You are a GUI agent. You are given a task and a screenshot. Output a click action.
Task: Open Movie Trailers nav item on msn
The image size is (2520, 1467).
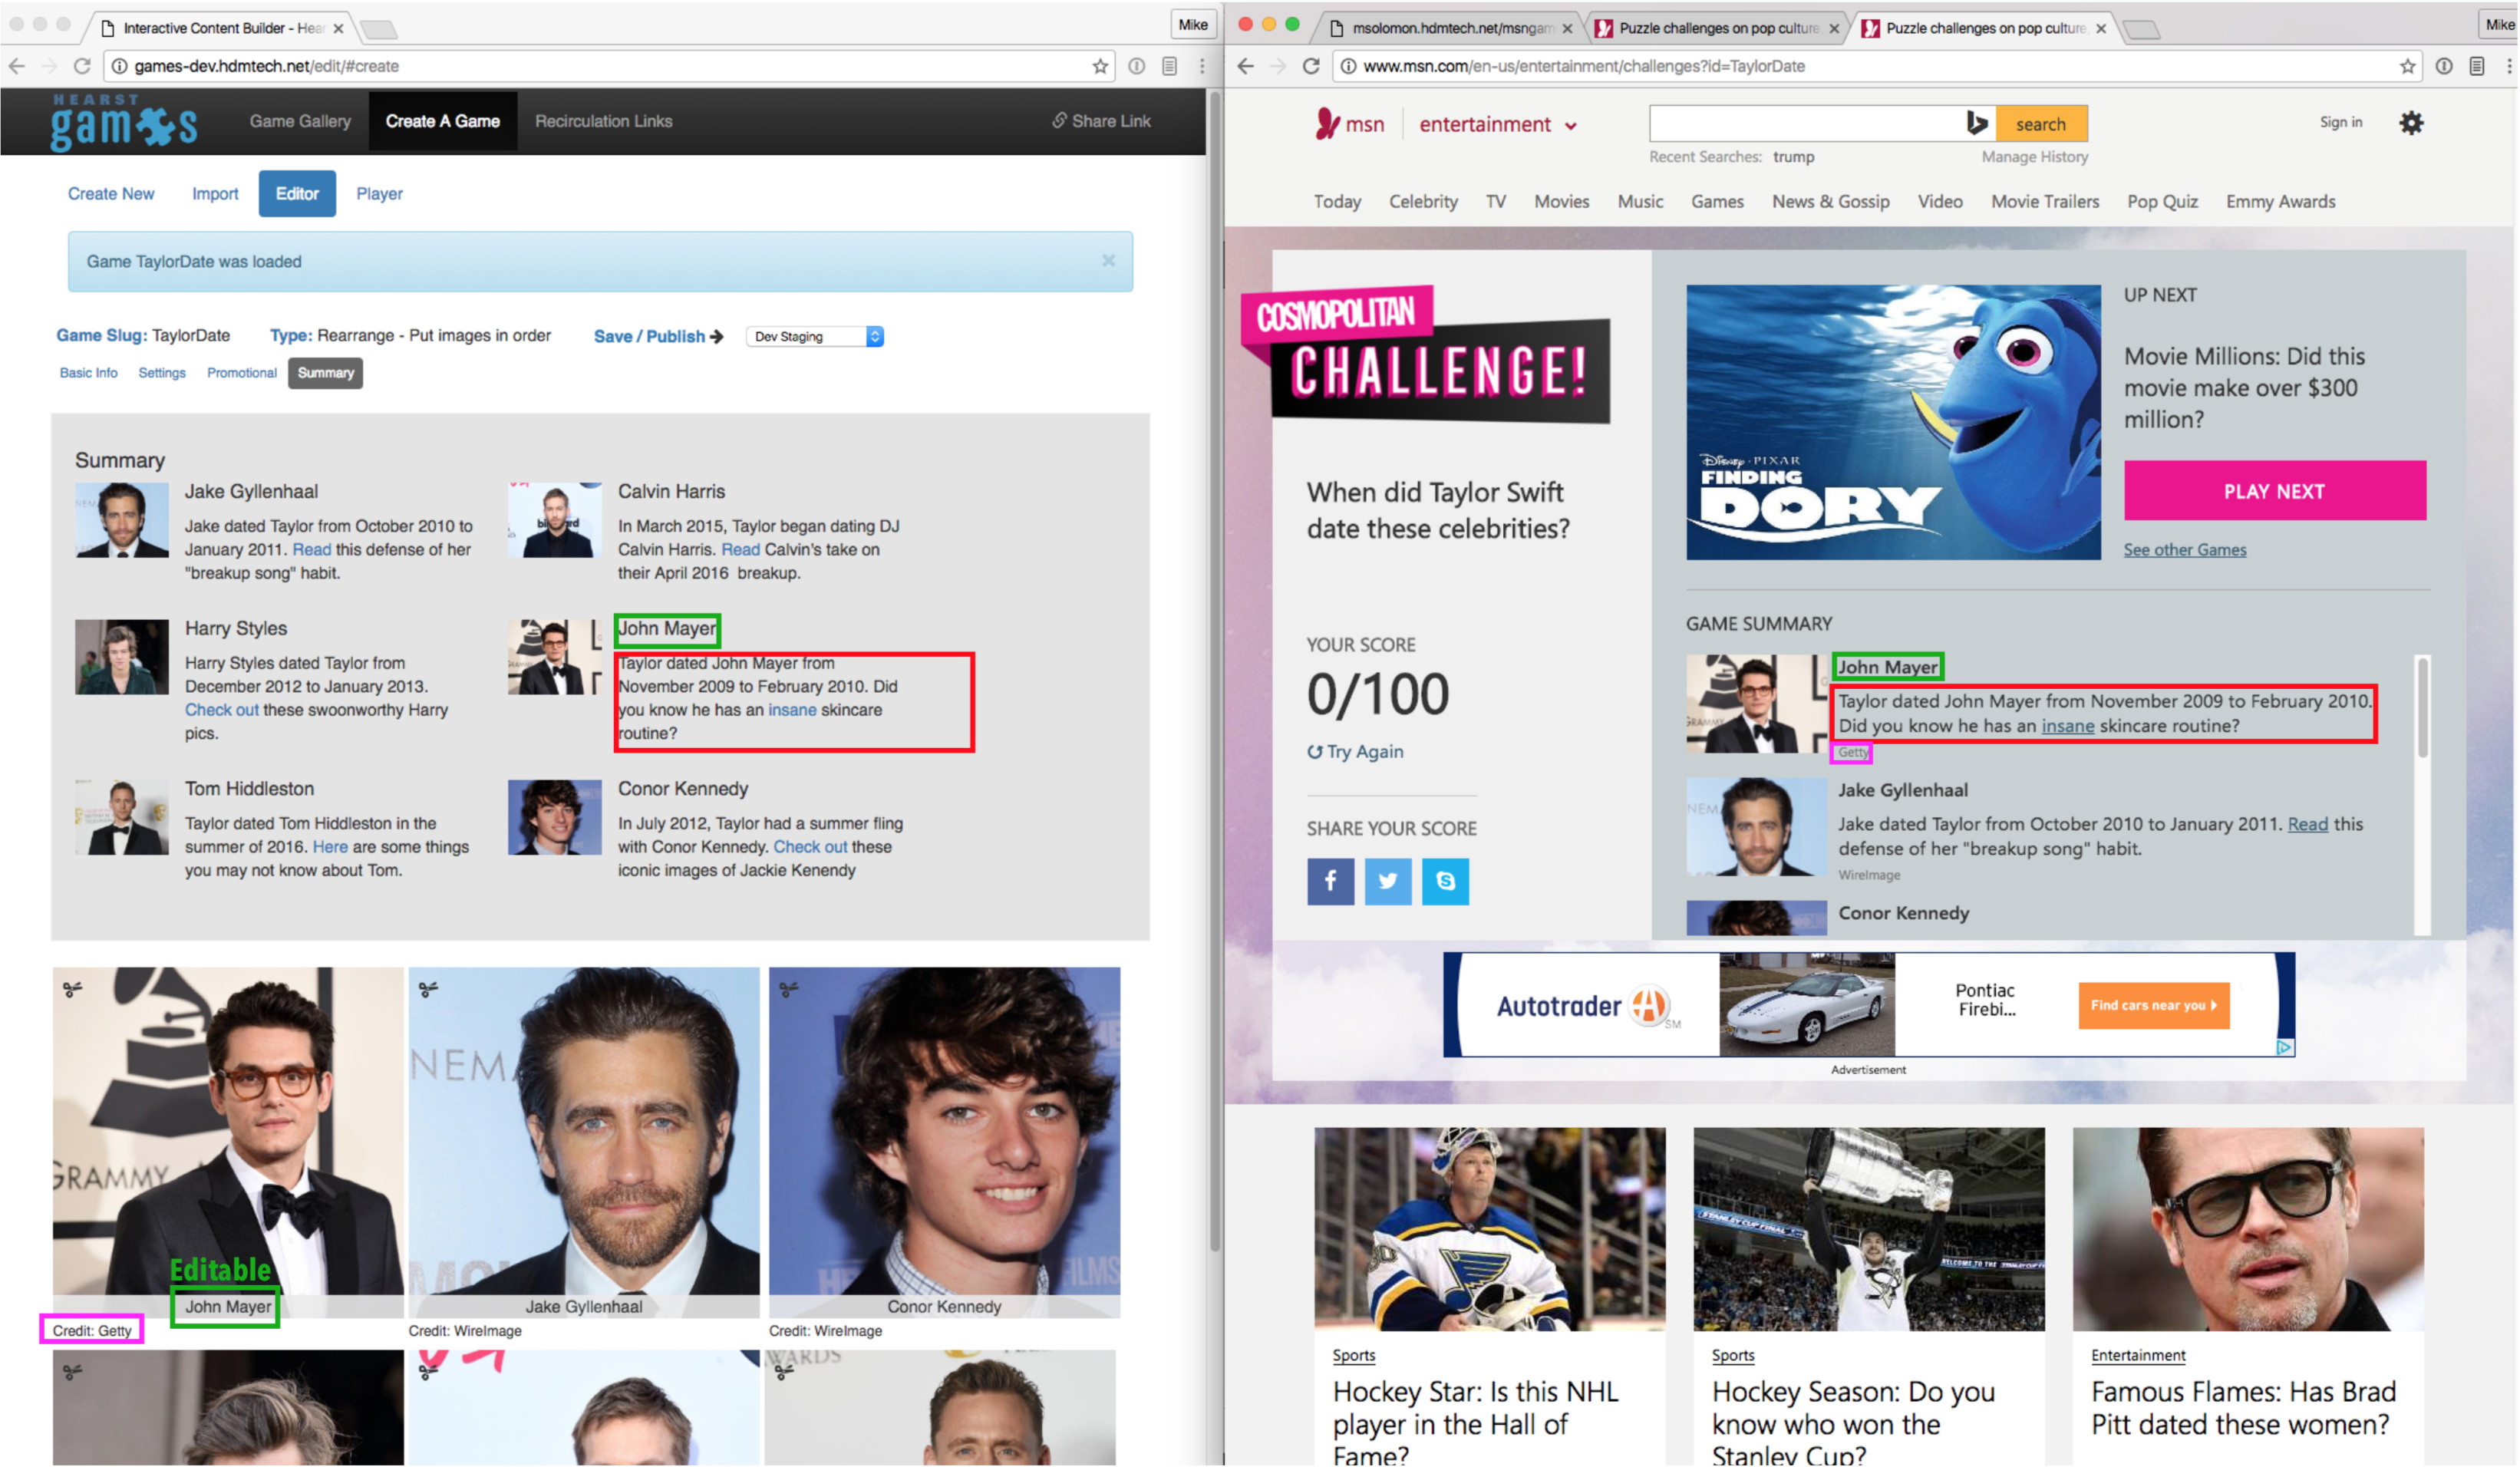2045,202
